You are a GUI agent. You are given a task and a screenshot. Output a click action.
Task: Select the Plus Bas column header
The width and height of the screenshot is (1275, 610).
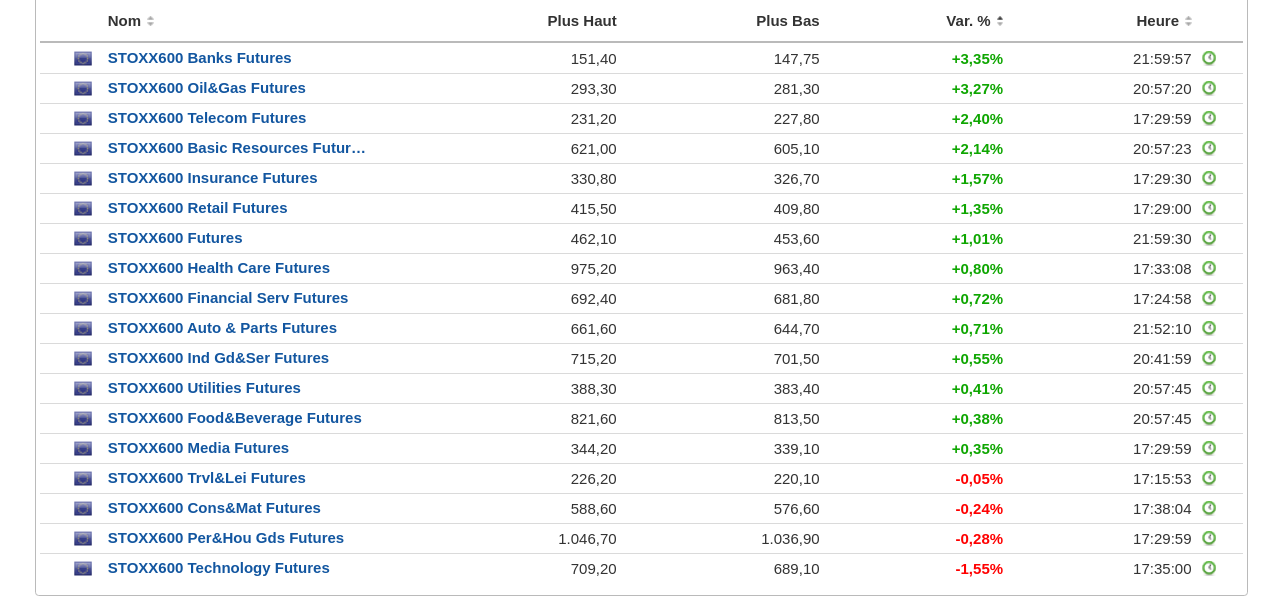tap(787, 21)
